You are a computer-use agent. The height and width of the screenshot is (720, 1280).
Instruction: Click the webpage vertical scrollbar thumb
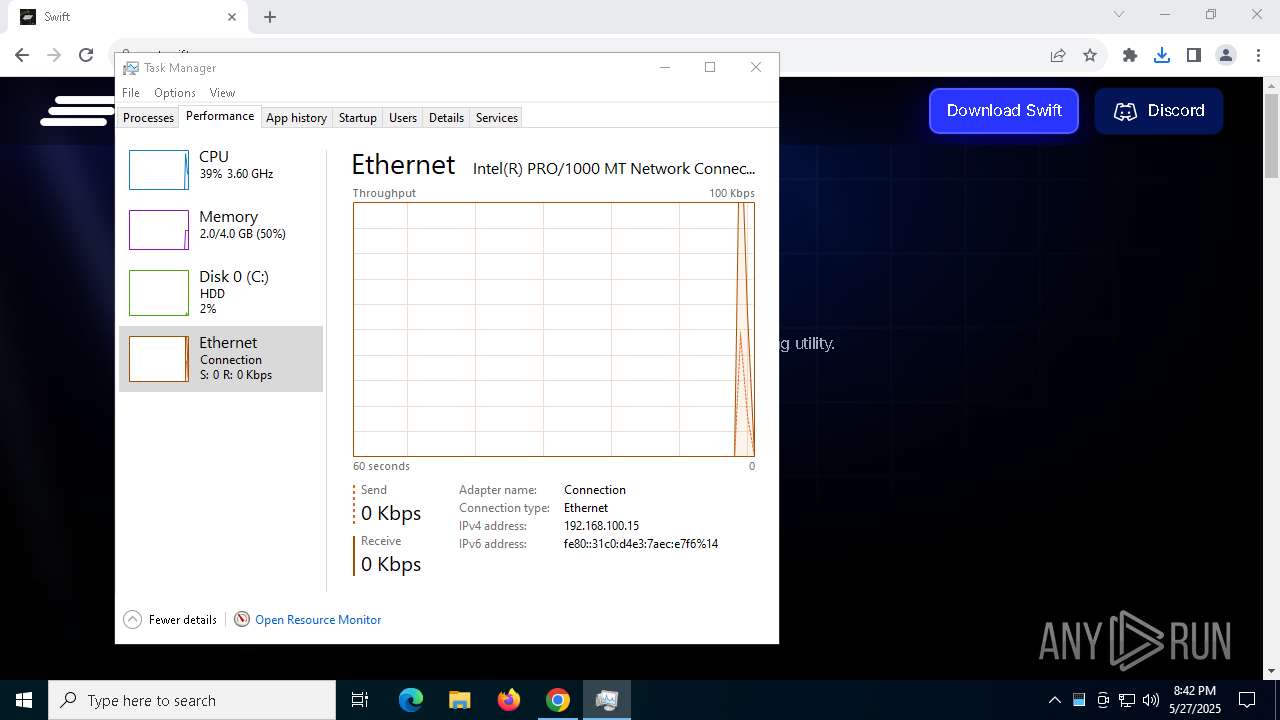[1272, 137]
